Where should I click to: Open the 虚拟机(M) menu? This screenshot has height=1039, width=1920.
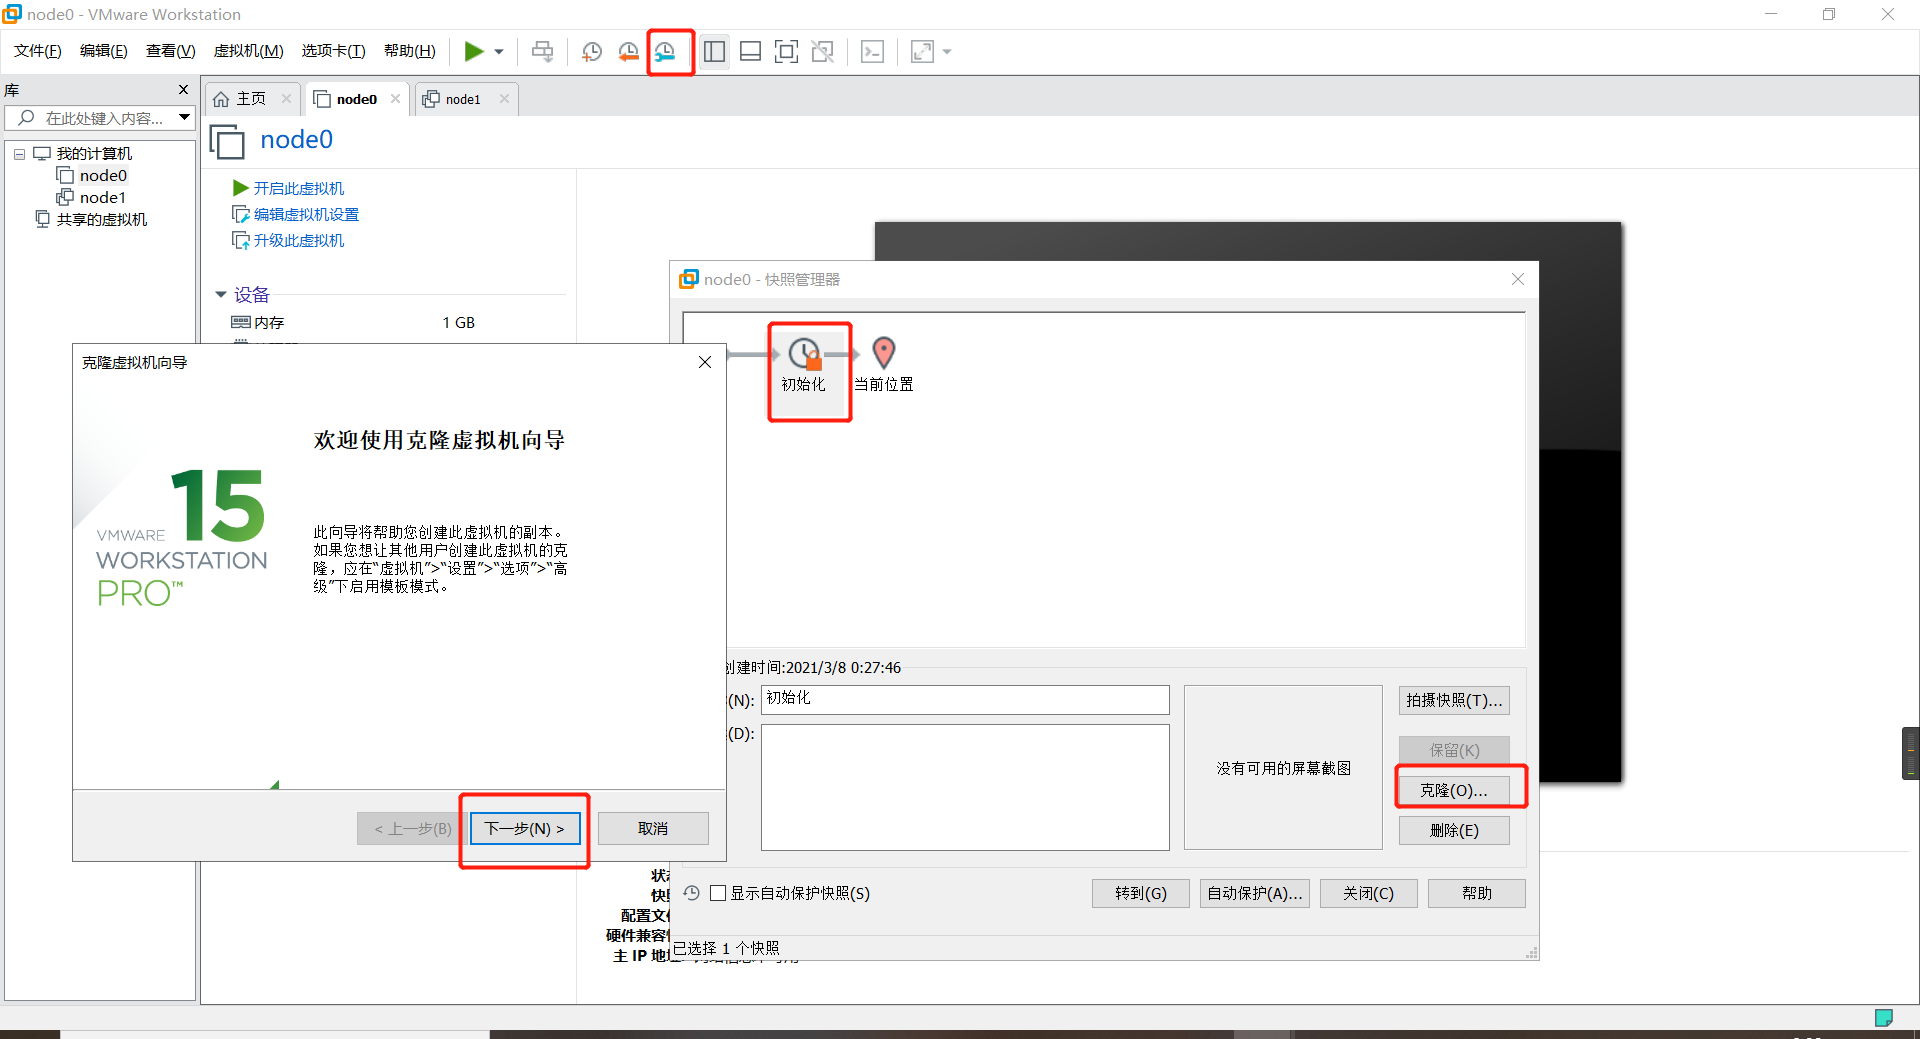tap(248, 51)
